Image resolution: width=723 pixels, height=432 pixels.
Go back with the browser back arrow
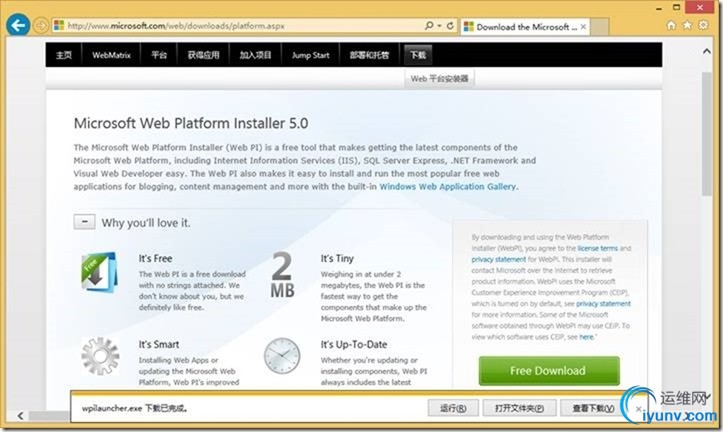pyautogui.click(x=18, y=25)
